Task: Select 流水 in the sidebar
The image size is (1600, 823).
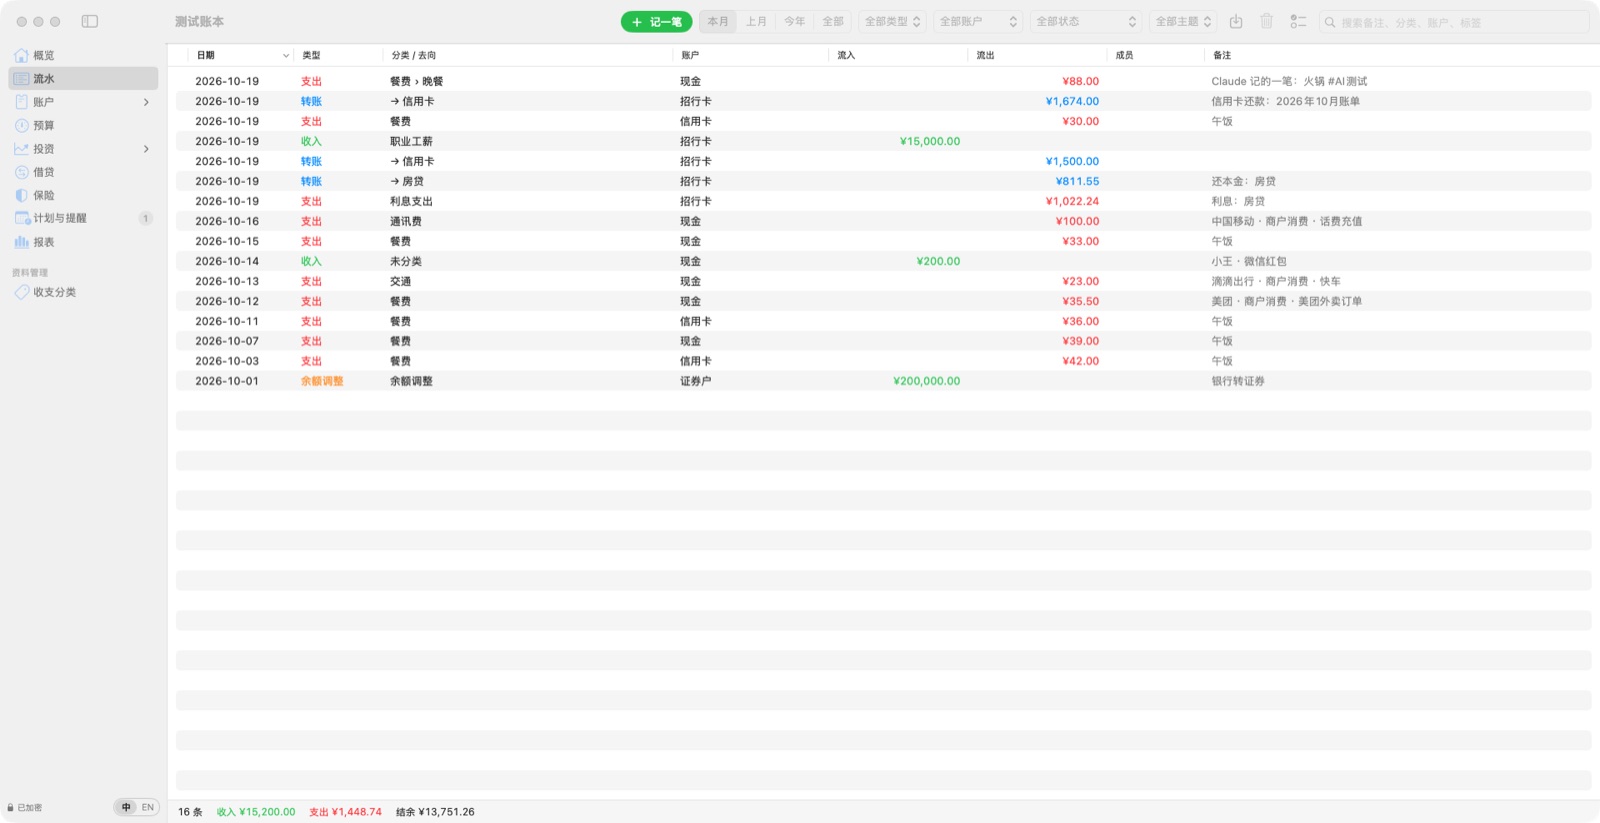Action: click(x=83, y=78)
